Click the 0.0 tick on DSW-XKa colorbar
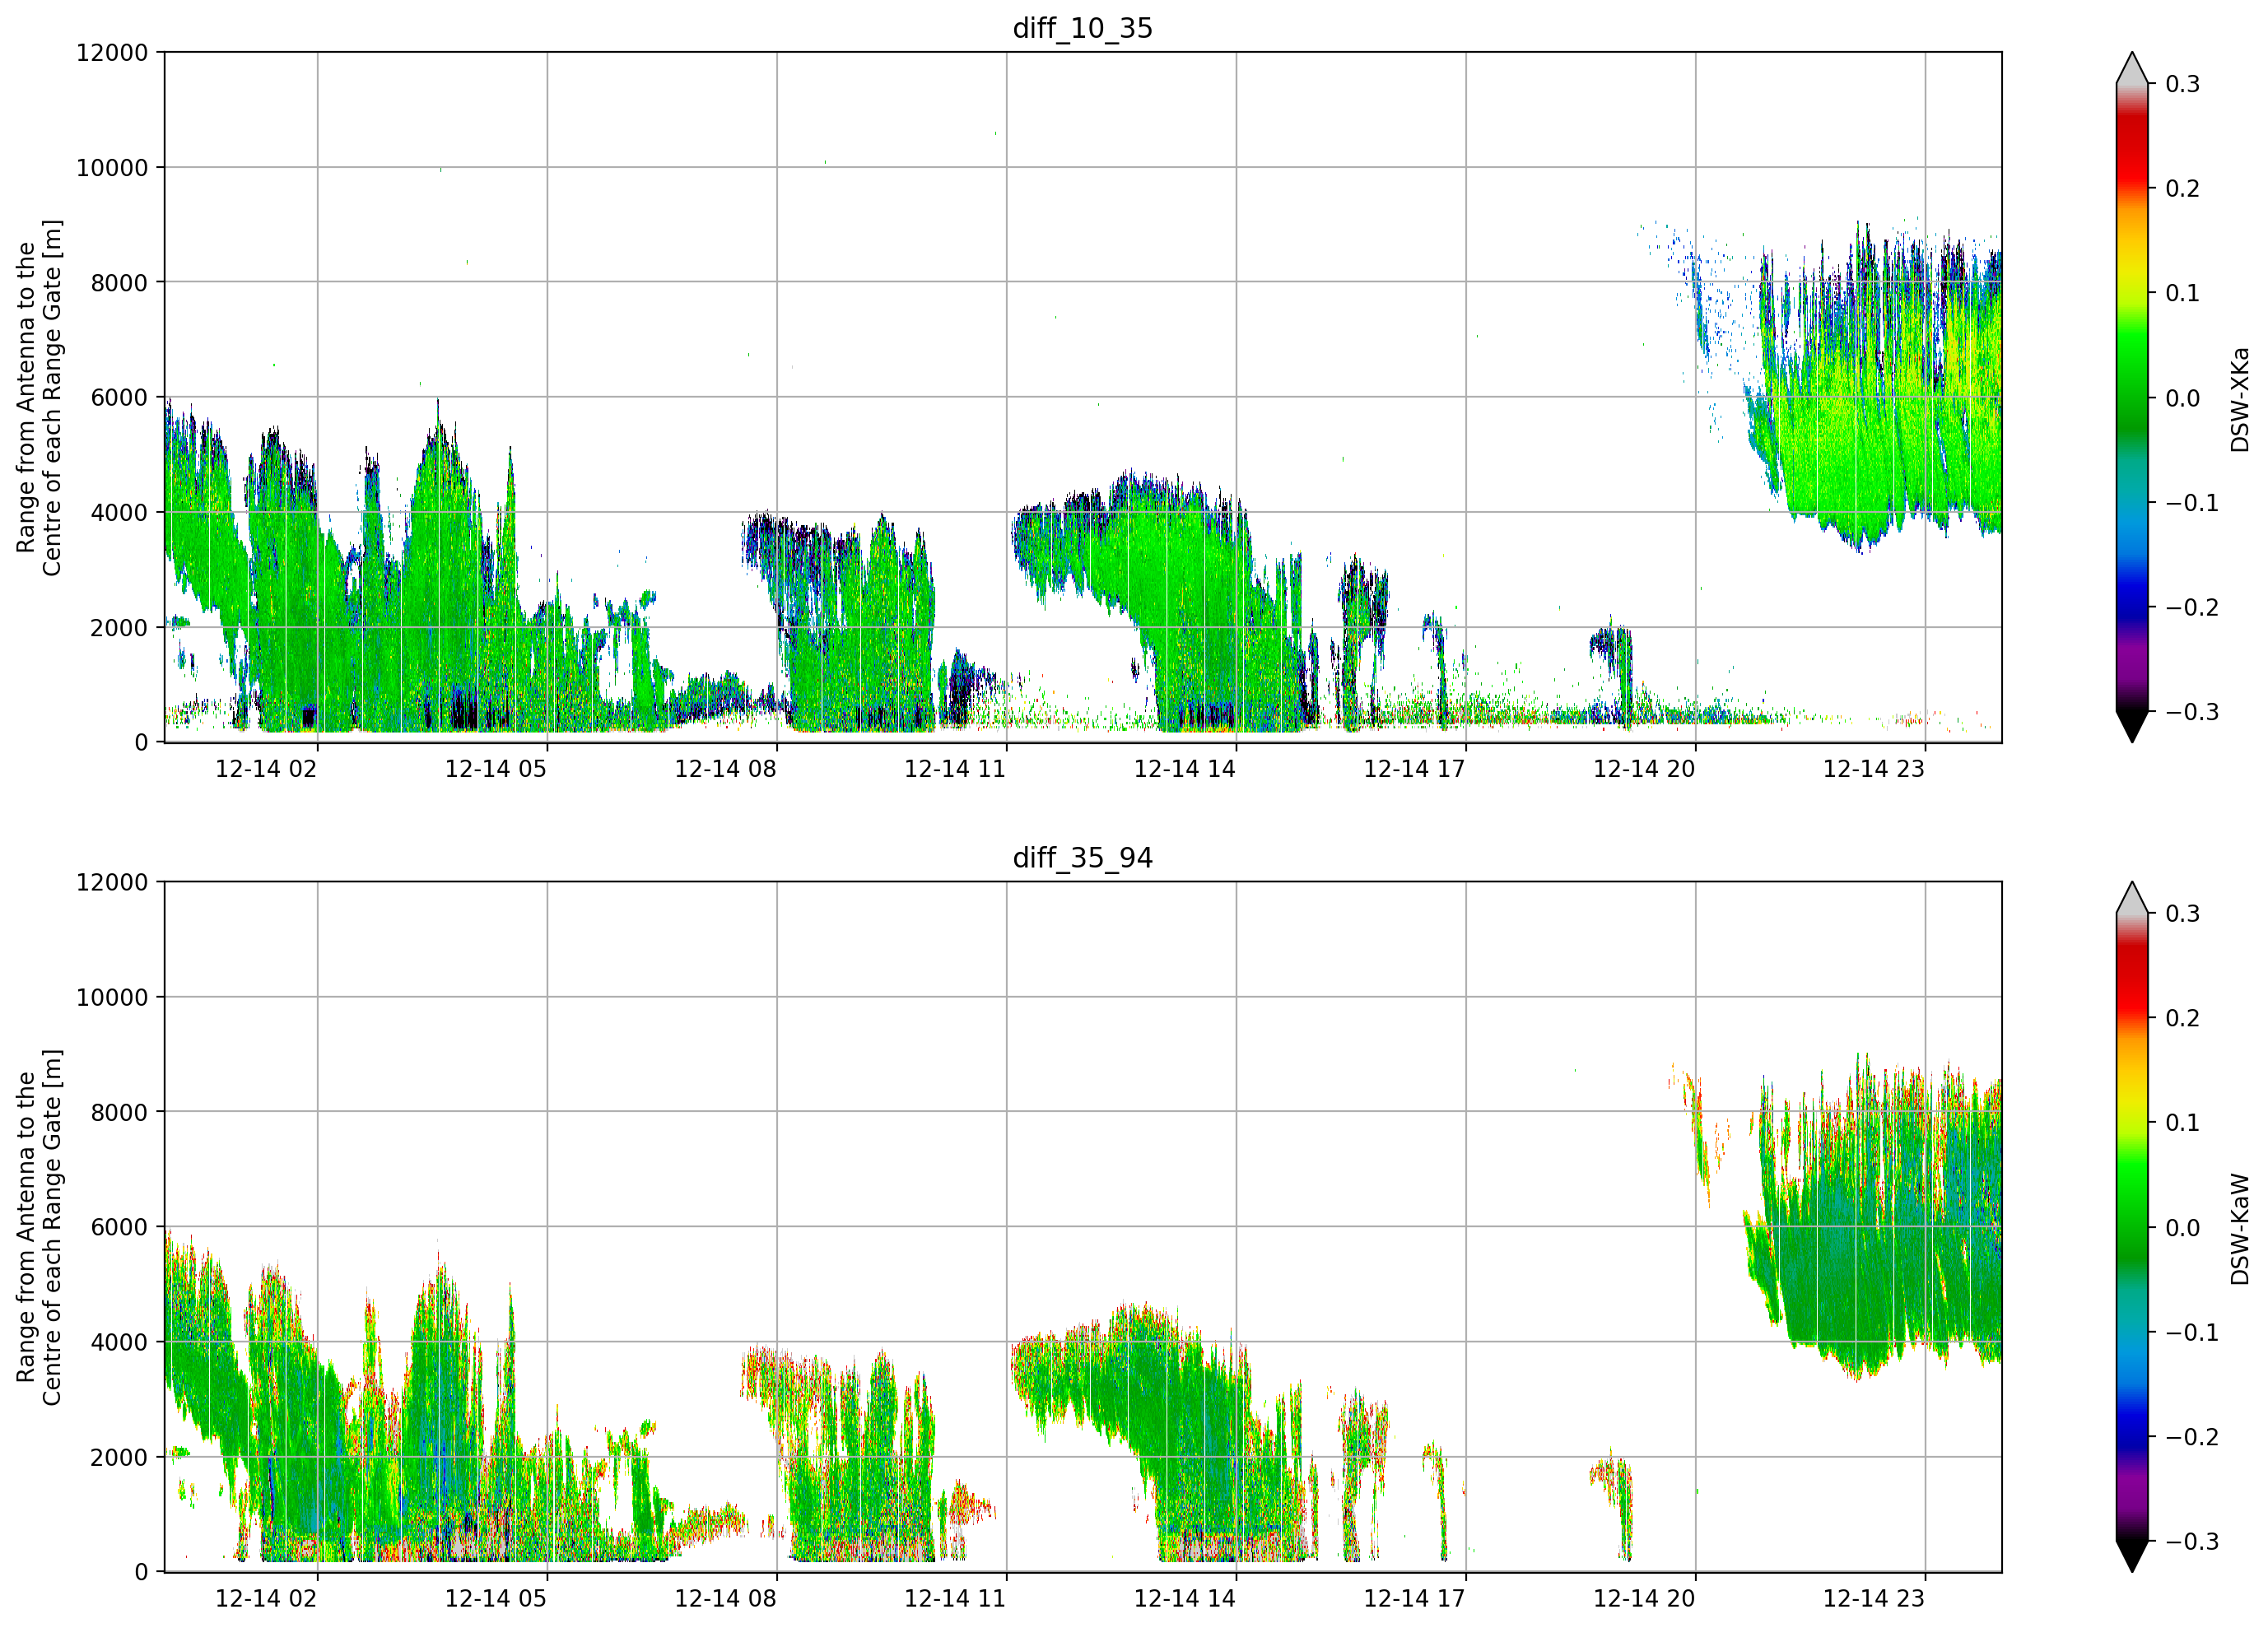This screenshot has width=2268, height=1628. pos(2183,398)
